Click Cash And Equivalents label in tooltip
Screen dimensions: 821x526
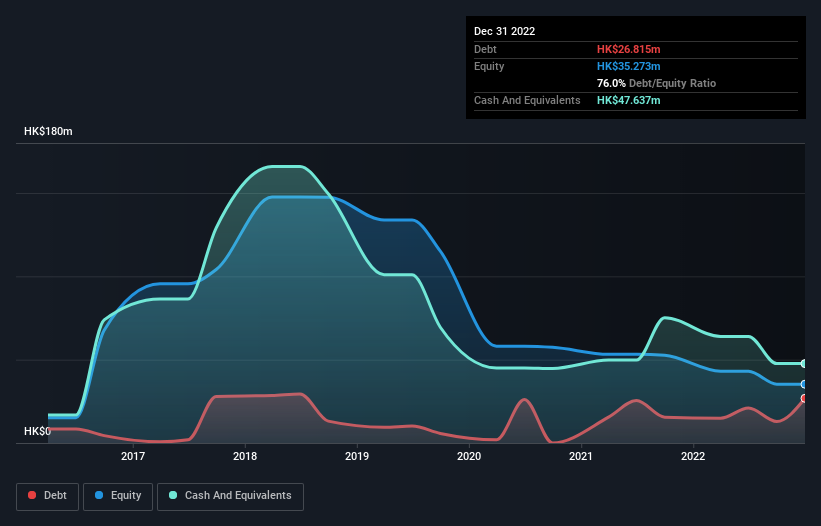pos(527,100)
